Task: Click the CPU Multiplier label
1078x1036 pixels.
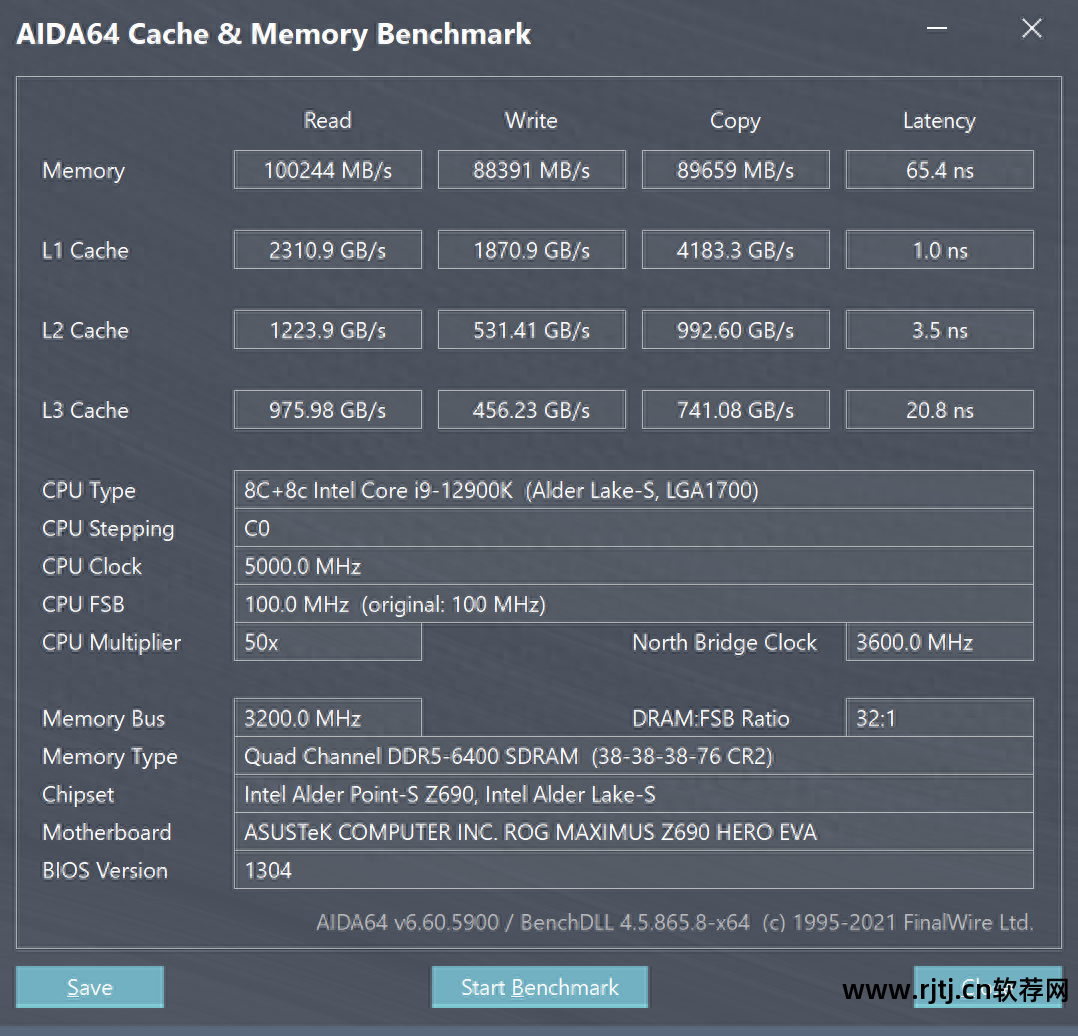Action: (x=111, y=643)
